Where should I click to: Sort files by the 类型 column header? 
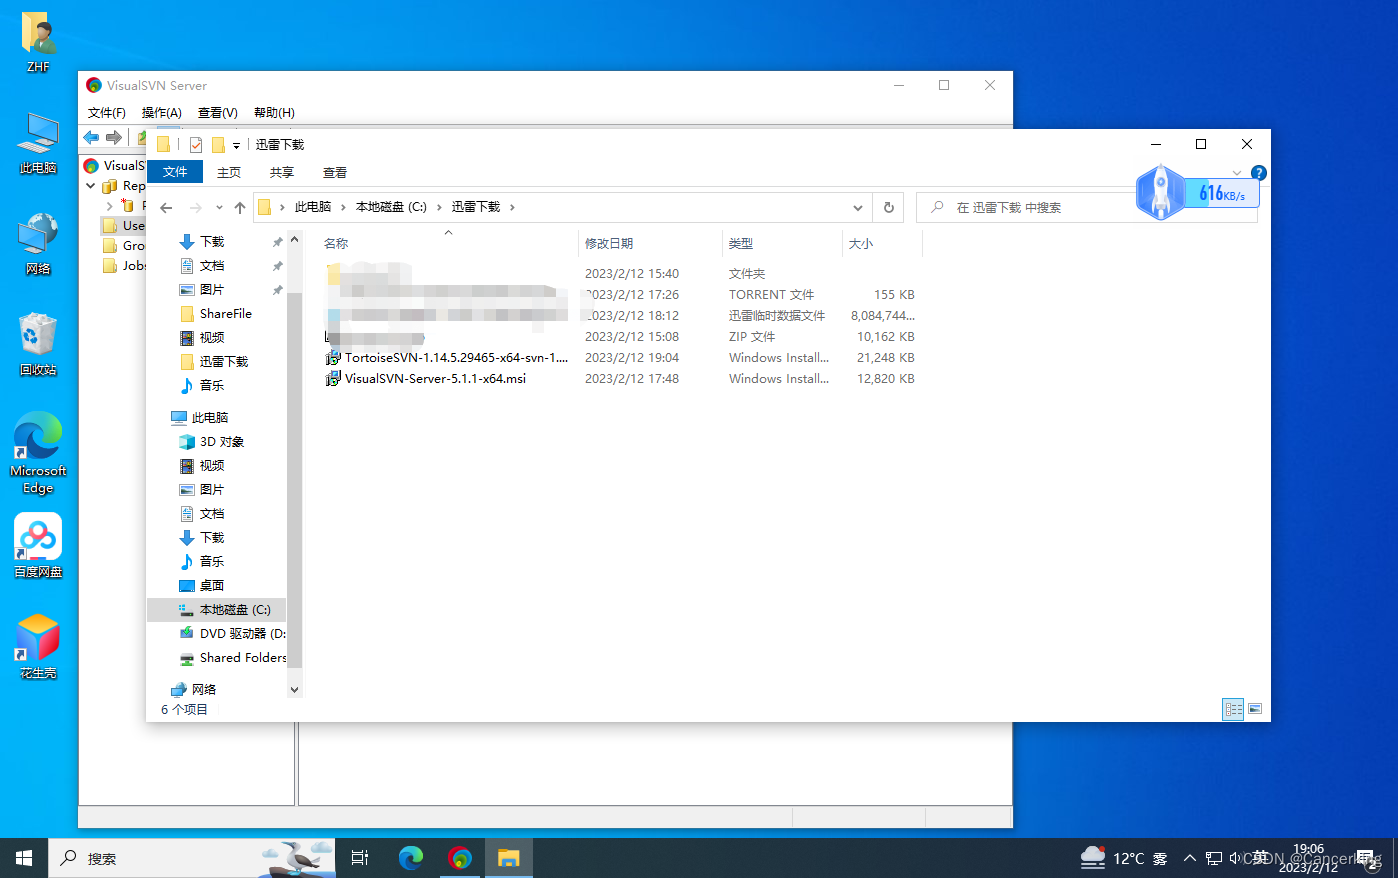782,243
